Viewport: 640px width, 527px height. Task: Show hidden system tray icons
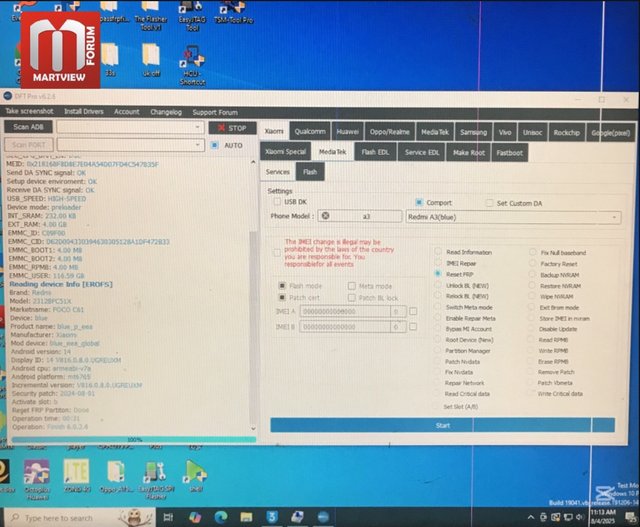pos(531,517)
